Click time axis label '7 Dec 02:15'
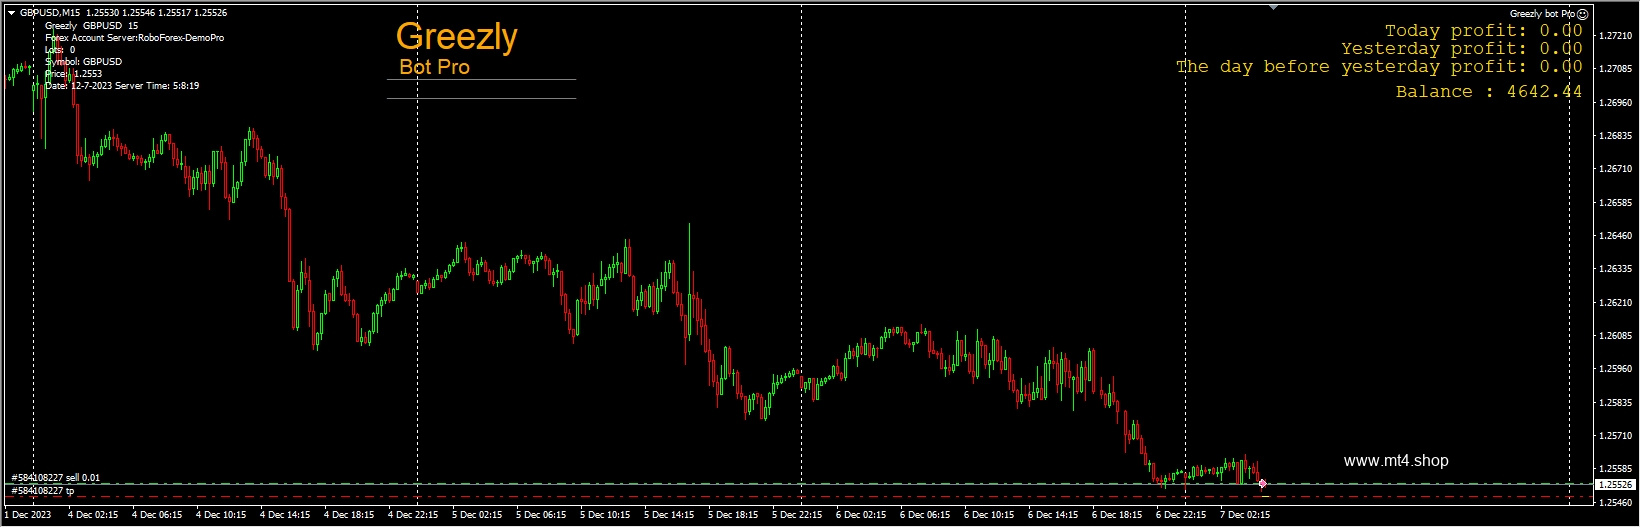 tap(1245, 515)
